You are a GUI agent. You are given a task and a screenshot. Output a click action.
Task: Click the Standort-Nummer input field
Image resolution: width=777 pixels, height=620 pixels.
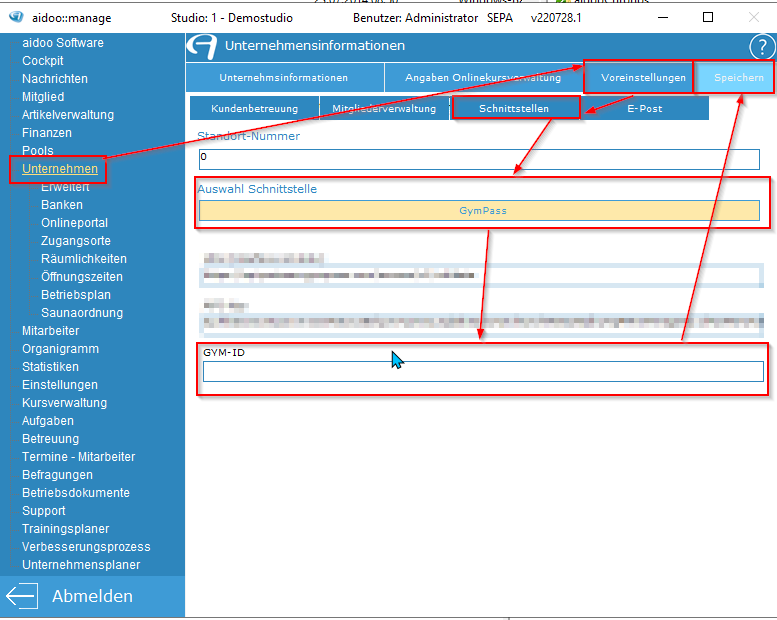[x=479, y=160]
